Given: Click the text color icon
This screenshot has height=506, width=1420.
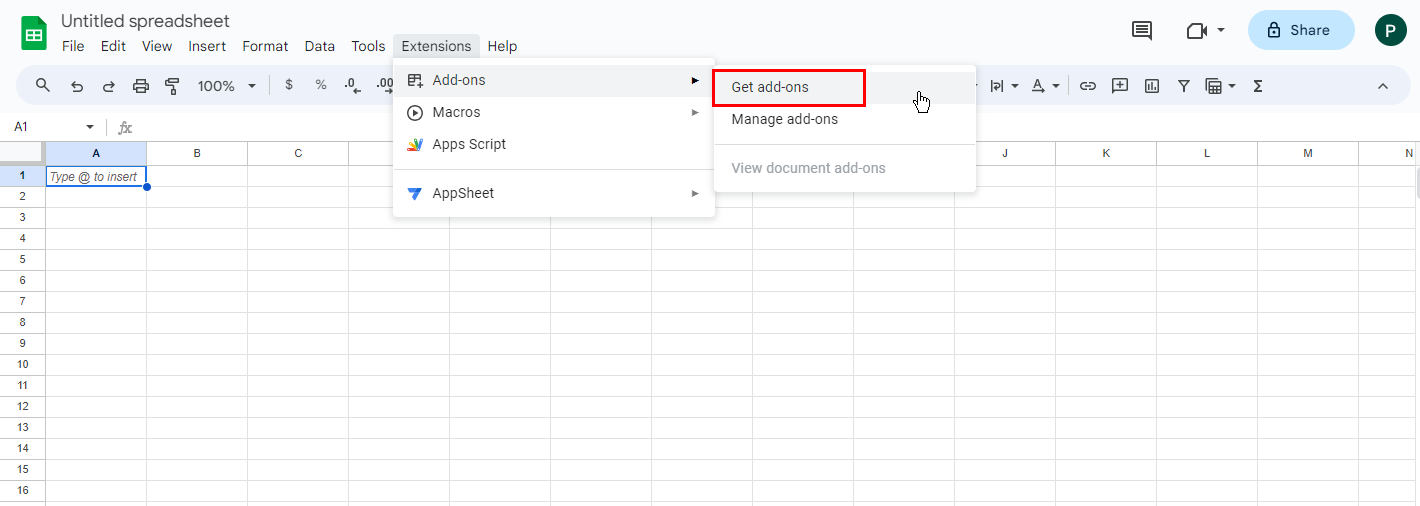Looking at the screenshot, I should [1038, 86].
